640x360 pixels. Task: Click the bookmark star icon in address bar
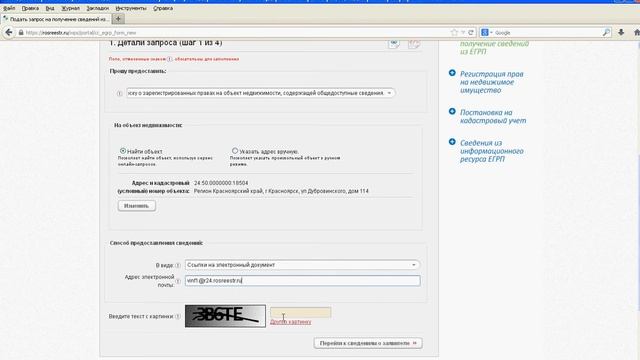tap(454, 32)
